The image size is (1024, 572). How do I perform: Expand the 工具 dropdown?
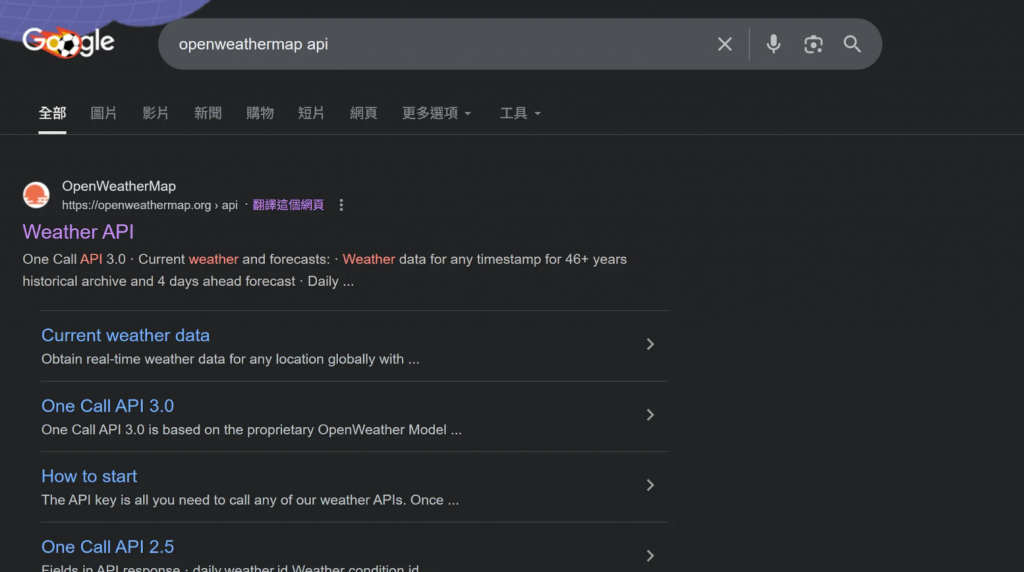[520, 113]
